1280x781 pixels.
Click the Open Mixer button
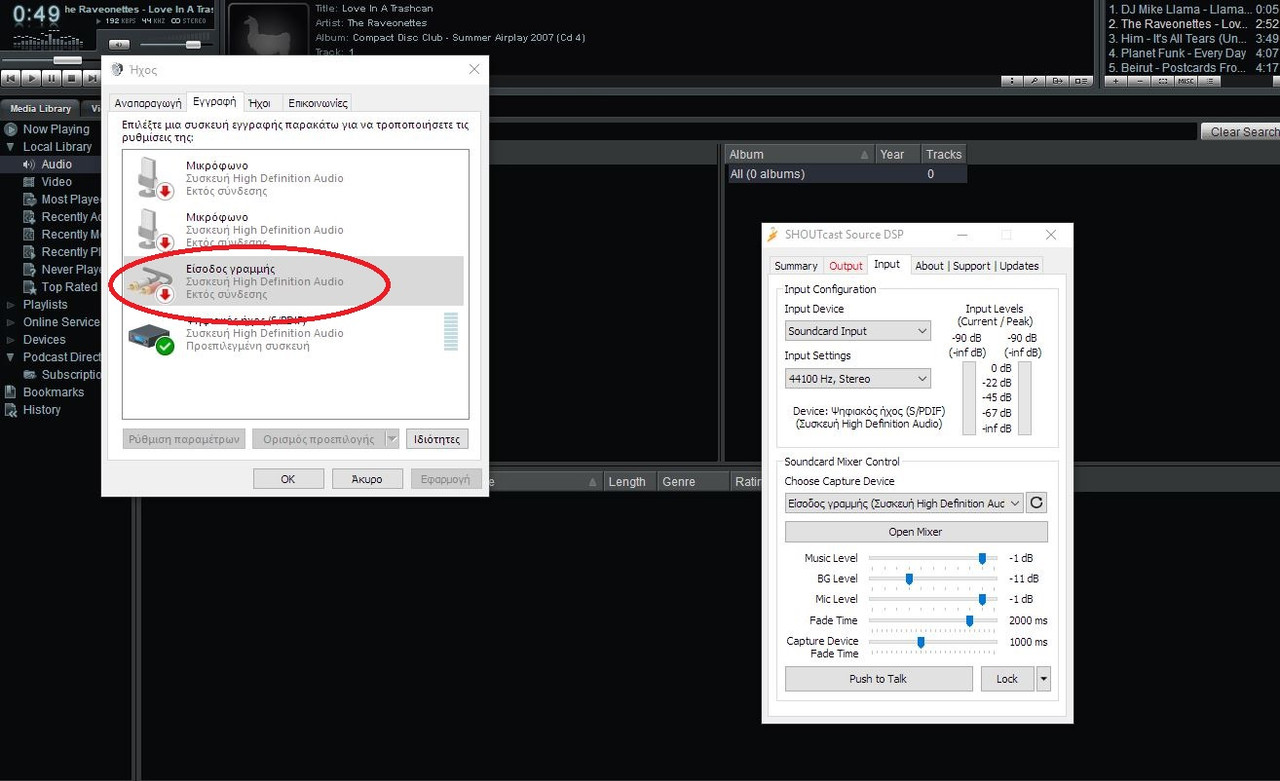916,532
